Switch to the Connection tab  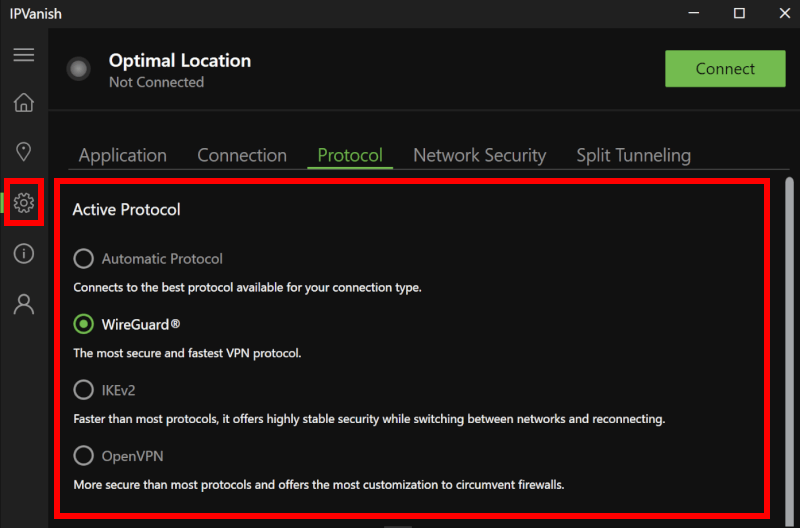[242, 155]
